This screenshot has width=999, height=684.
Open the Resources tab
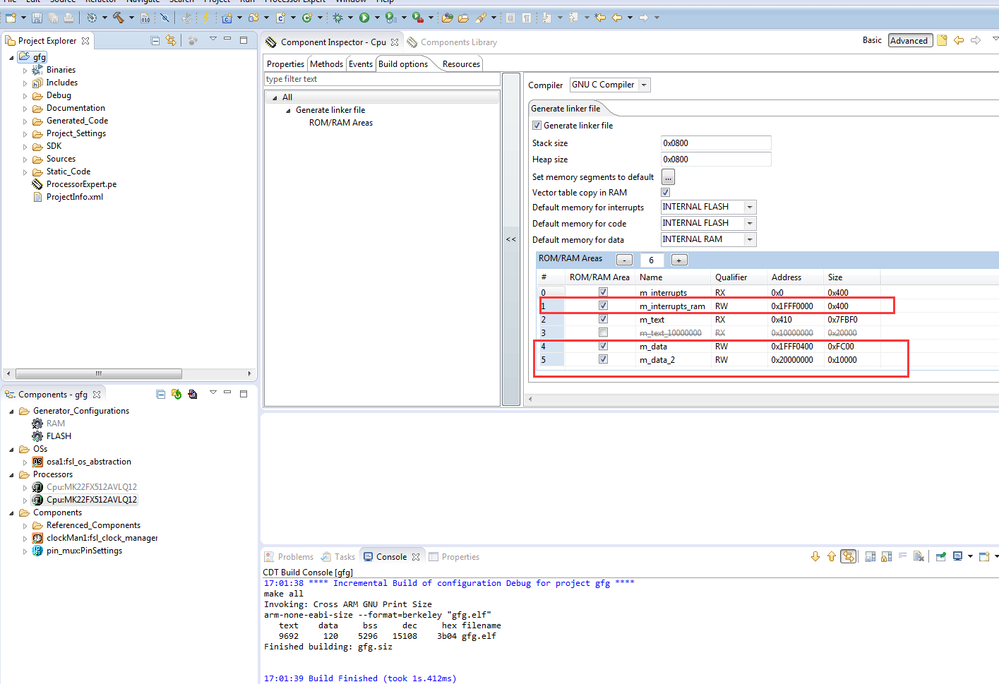(461, 64)
